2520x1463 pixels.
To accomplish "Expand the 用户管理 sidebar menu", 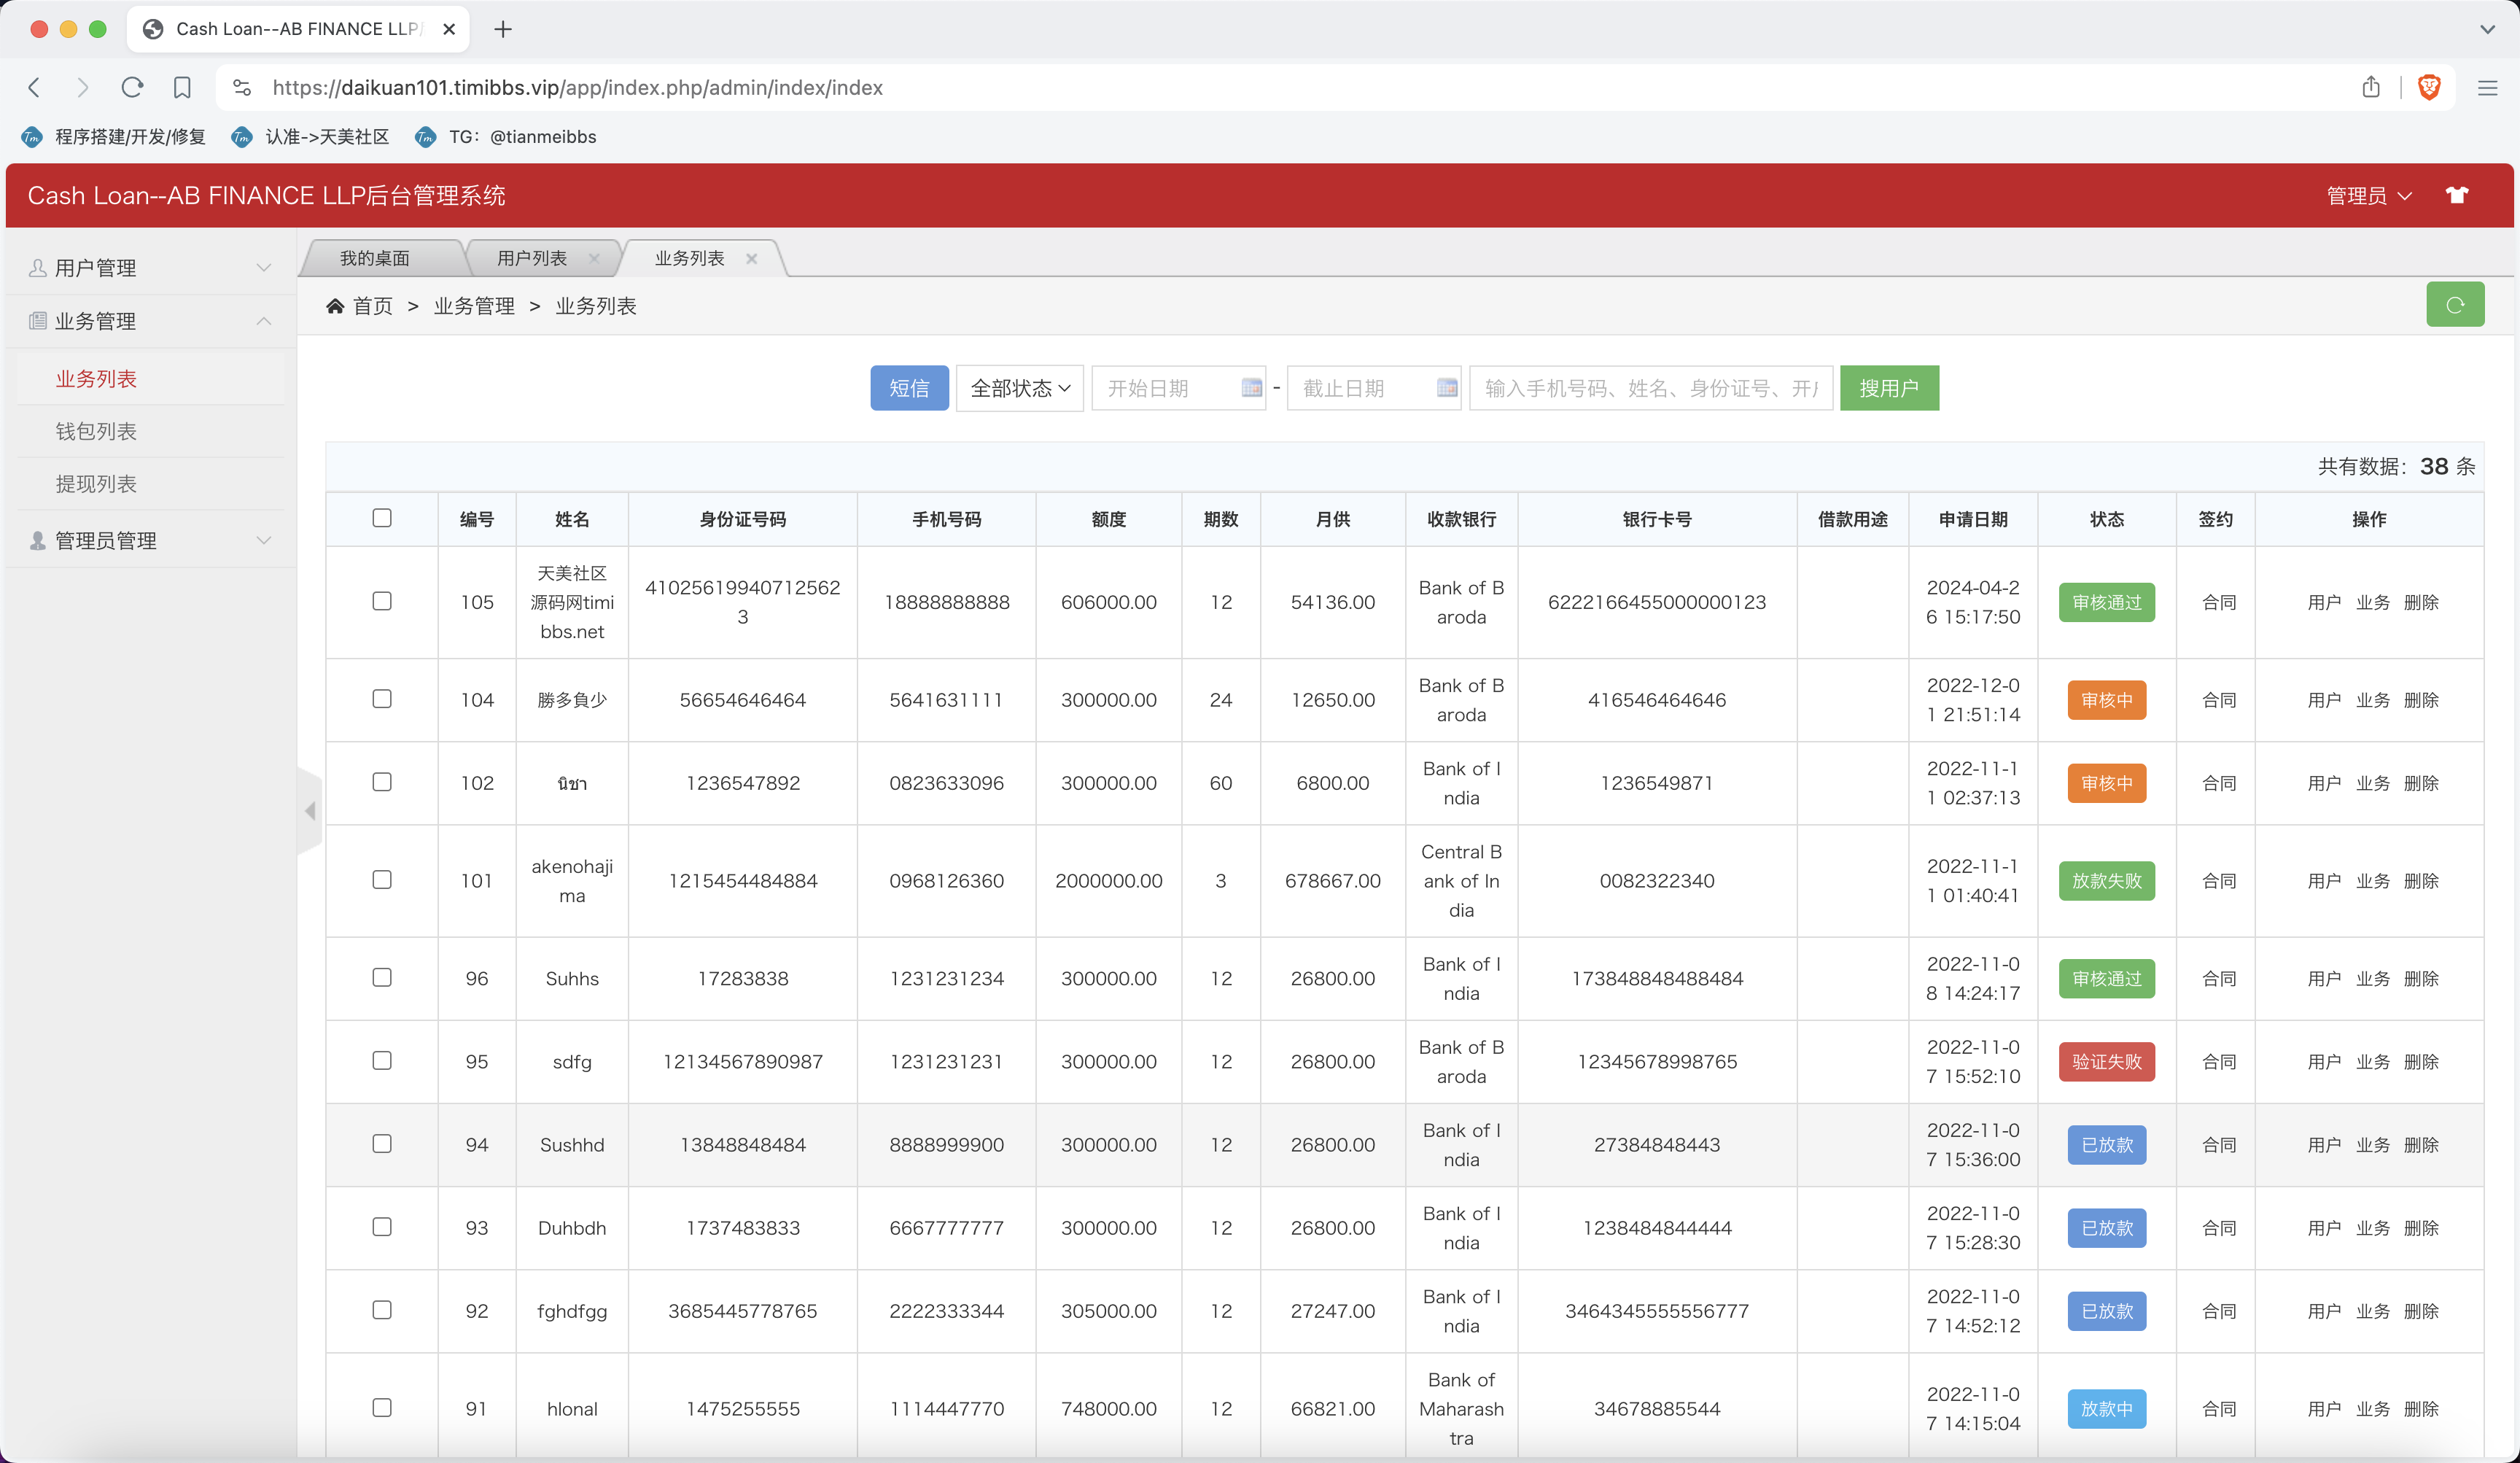I will pyautogui.click(x=150, y=268).
